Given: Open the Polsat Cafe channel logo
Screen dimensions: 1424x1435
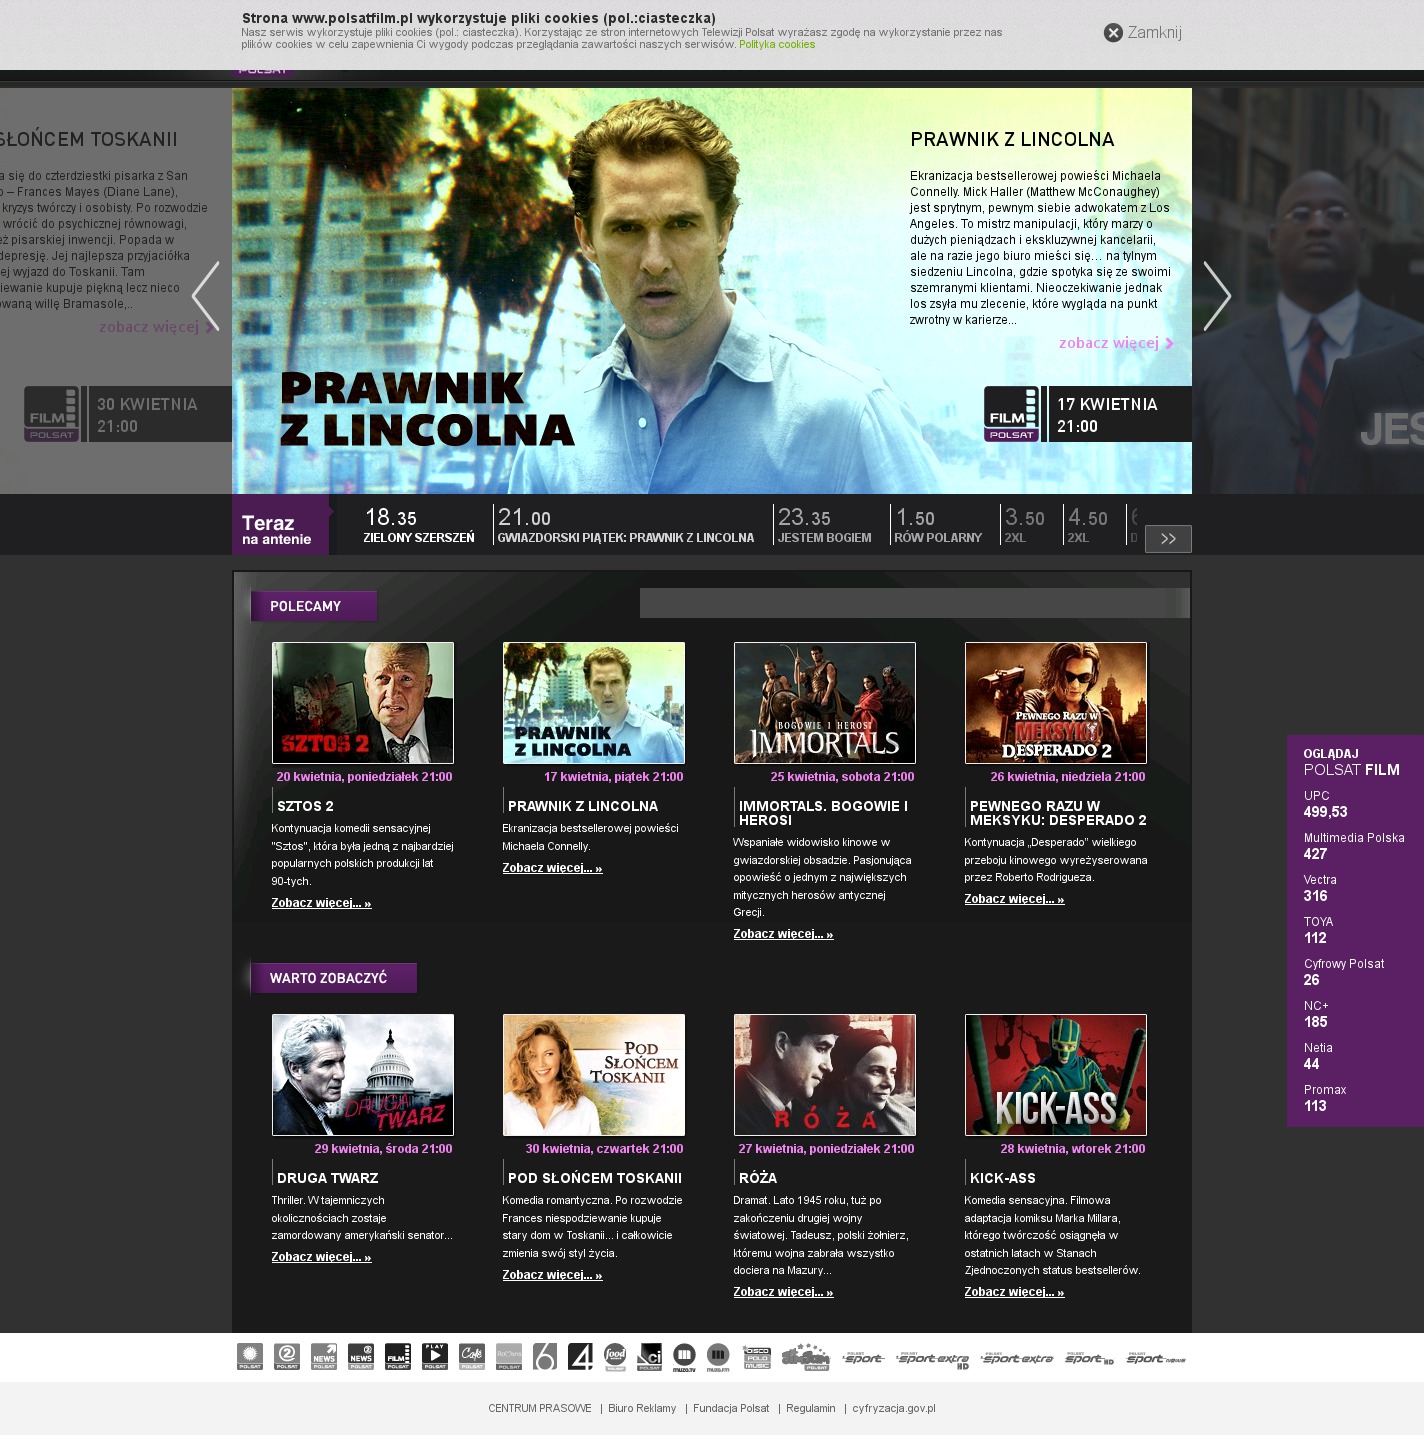Looking at the screenshot, I should point(472,1356).
